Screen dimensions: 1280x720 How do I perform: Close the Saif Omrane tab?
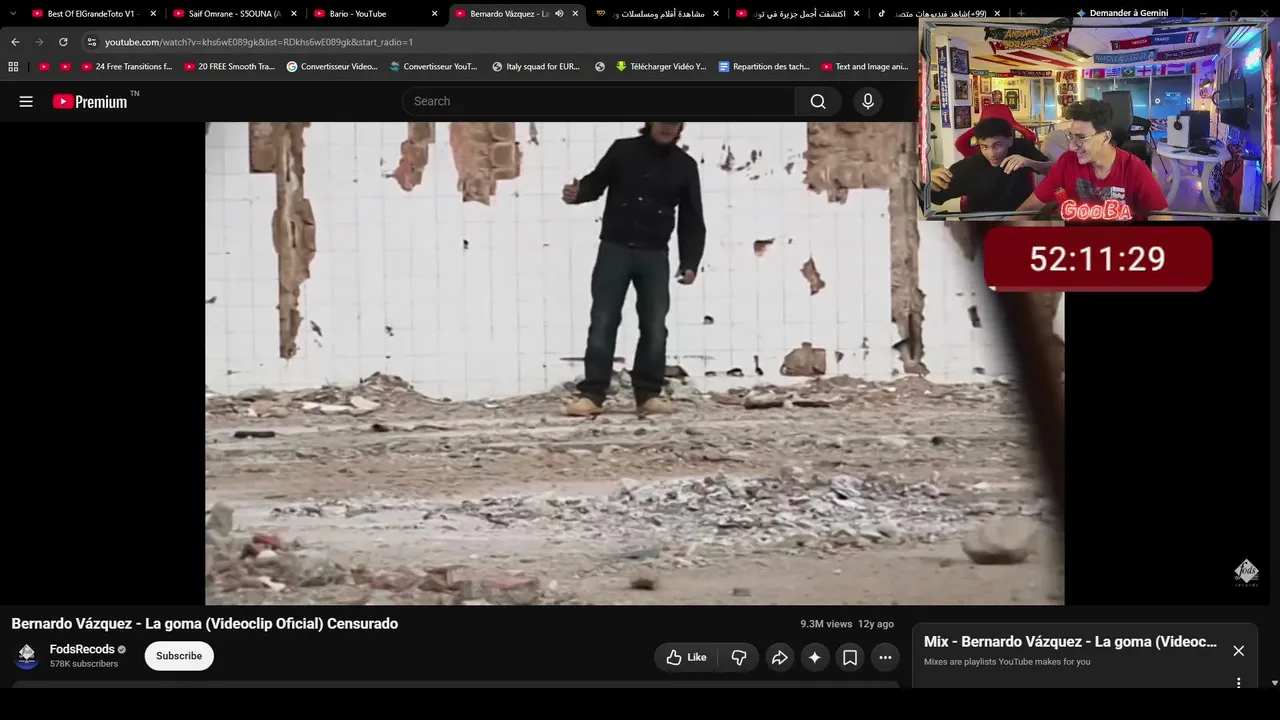pyautogui.click(x=294, y=14)
